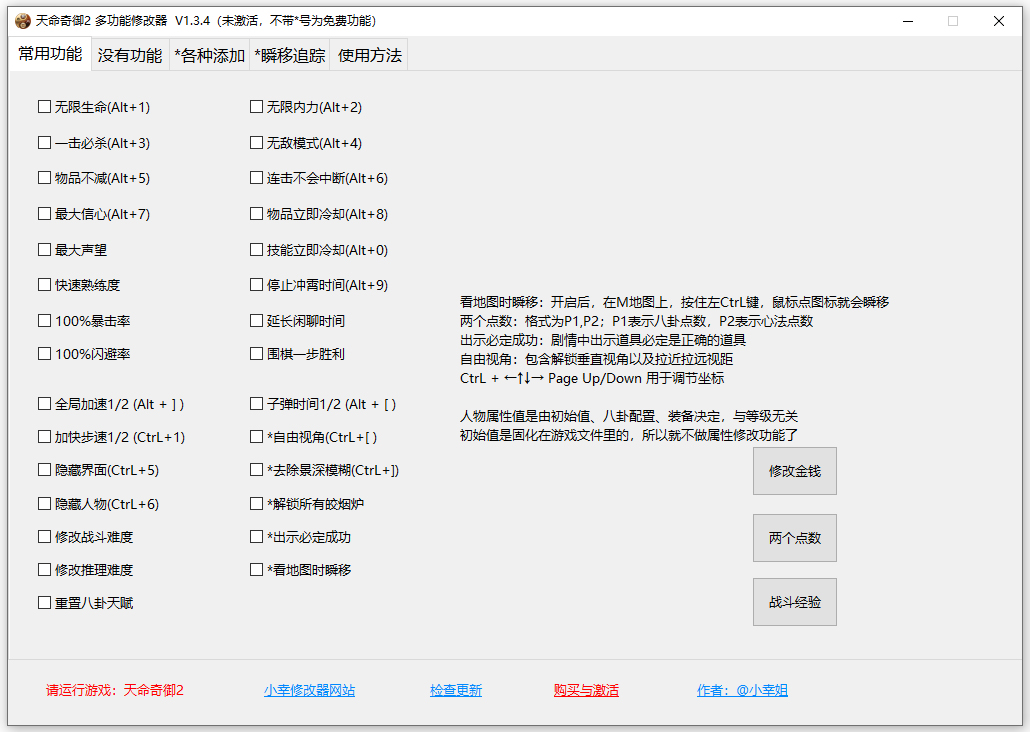Minimize the trainer window

click(908, 21)
